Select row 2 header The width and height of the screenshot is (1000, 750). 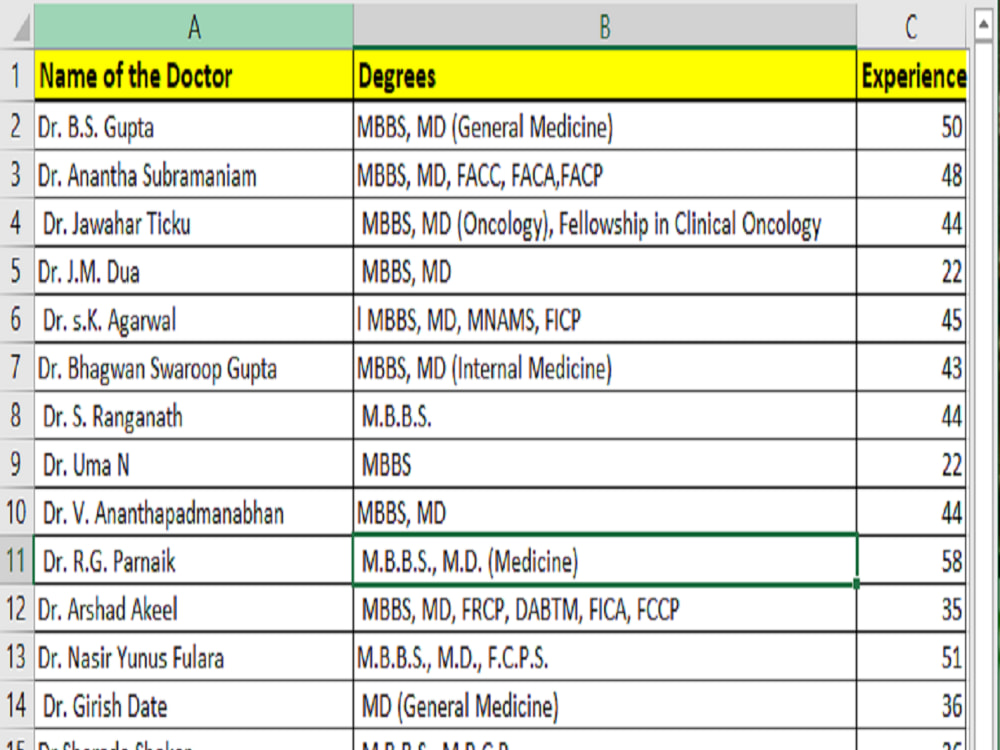pos(17,126)
